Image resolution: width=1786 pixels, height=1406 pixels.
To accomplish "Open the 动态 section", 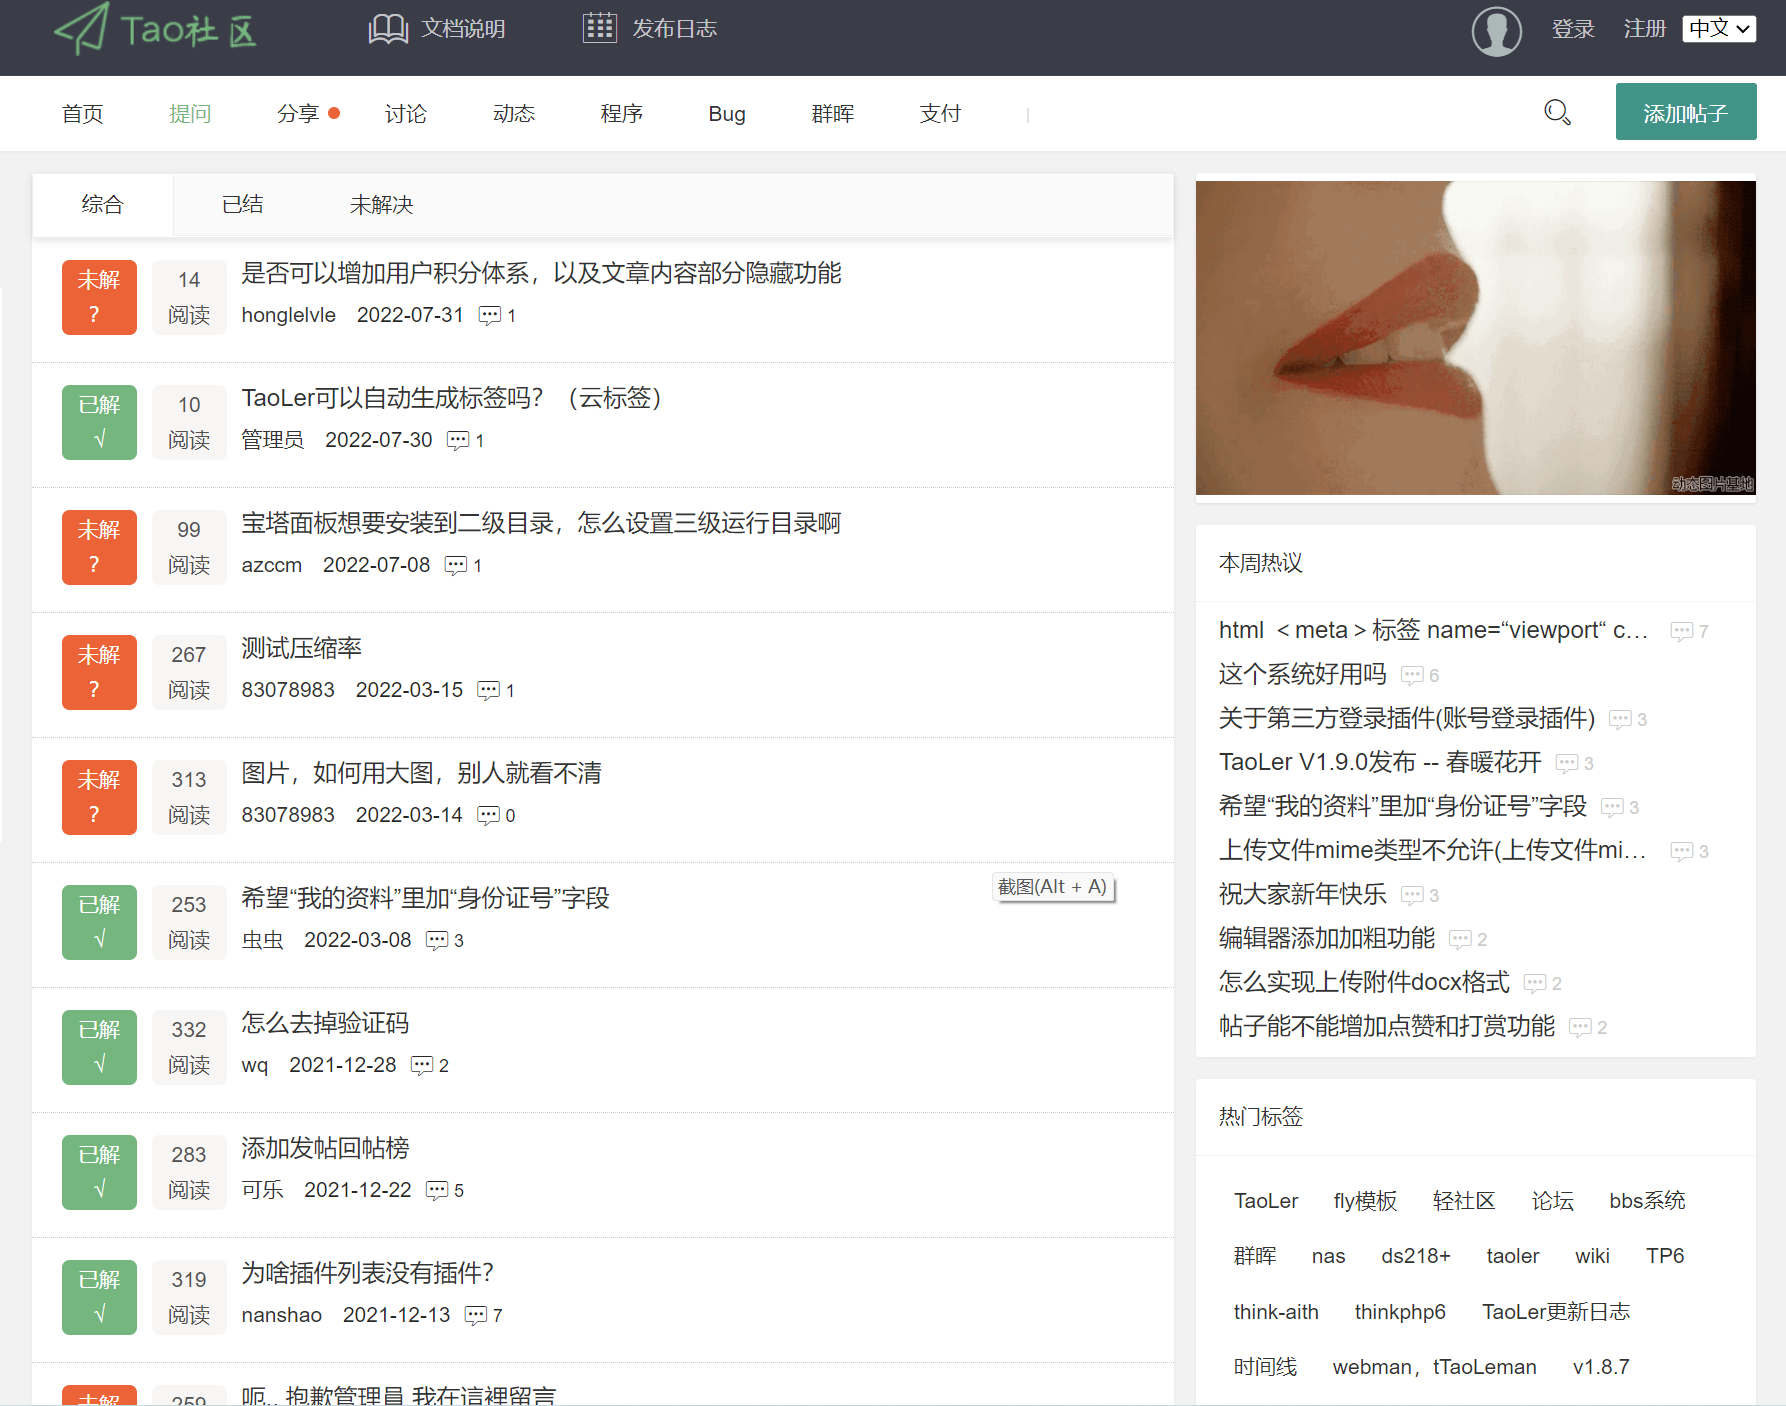I will (514, 114).
